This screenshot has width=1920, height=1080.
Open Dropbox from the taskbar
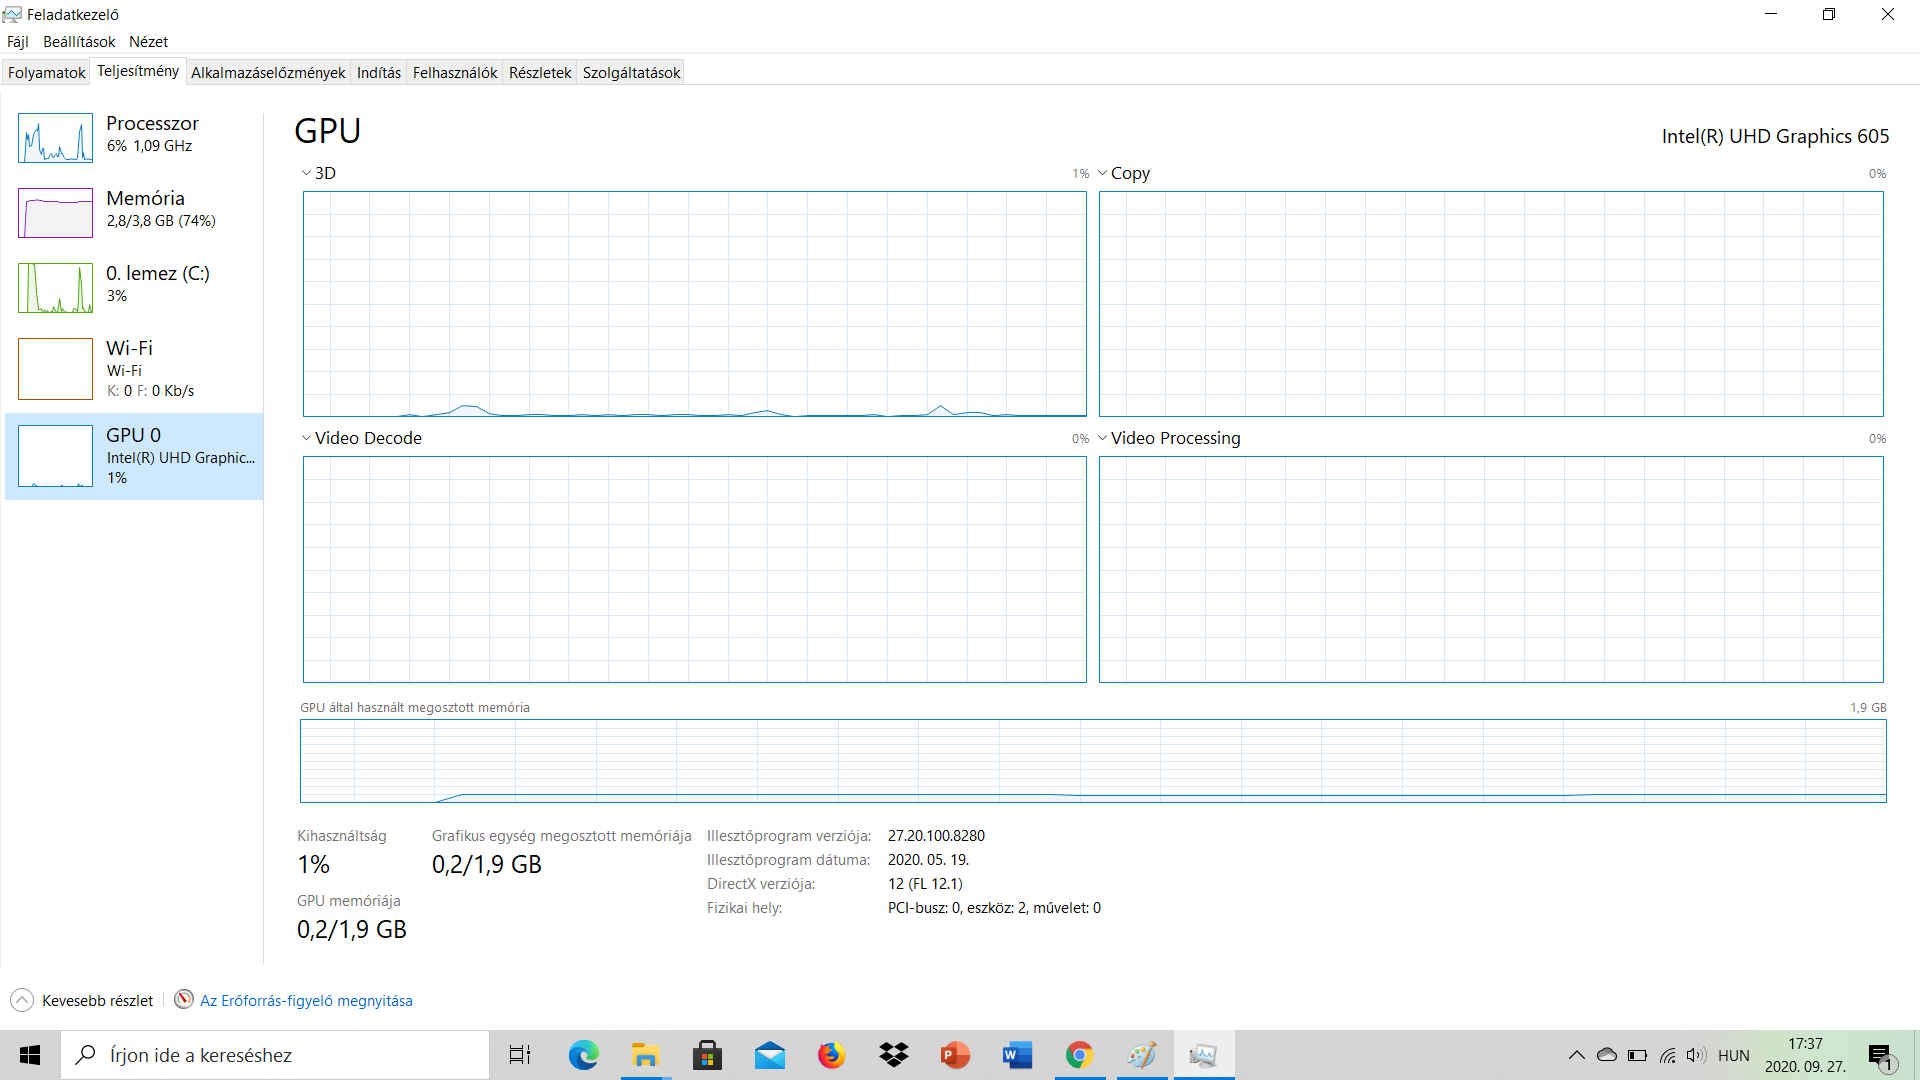(x=893, y=1055)
